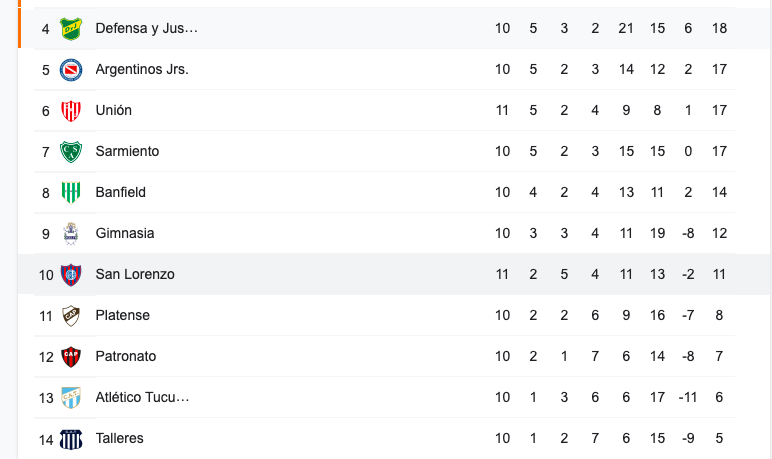Click the Banfield green-striped crest
Viewport: 772px width, 459px height.
[71, 192]
